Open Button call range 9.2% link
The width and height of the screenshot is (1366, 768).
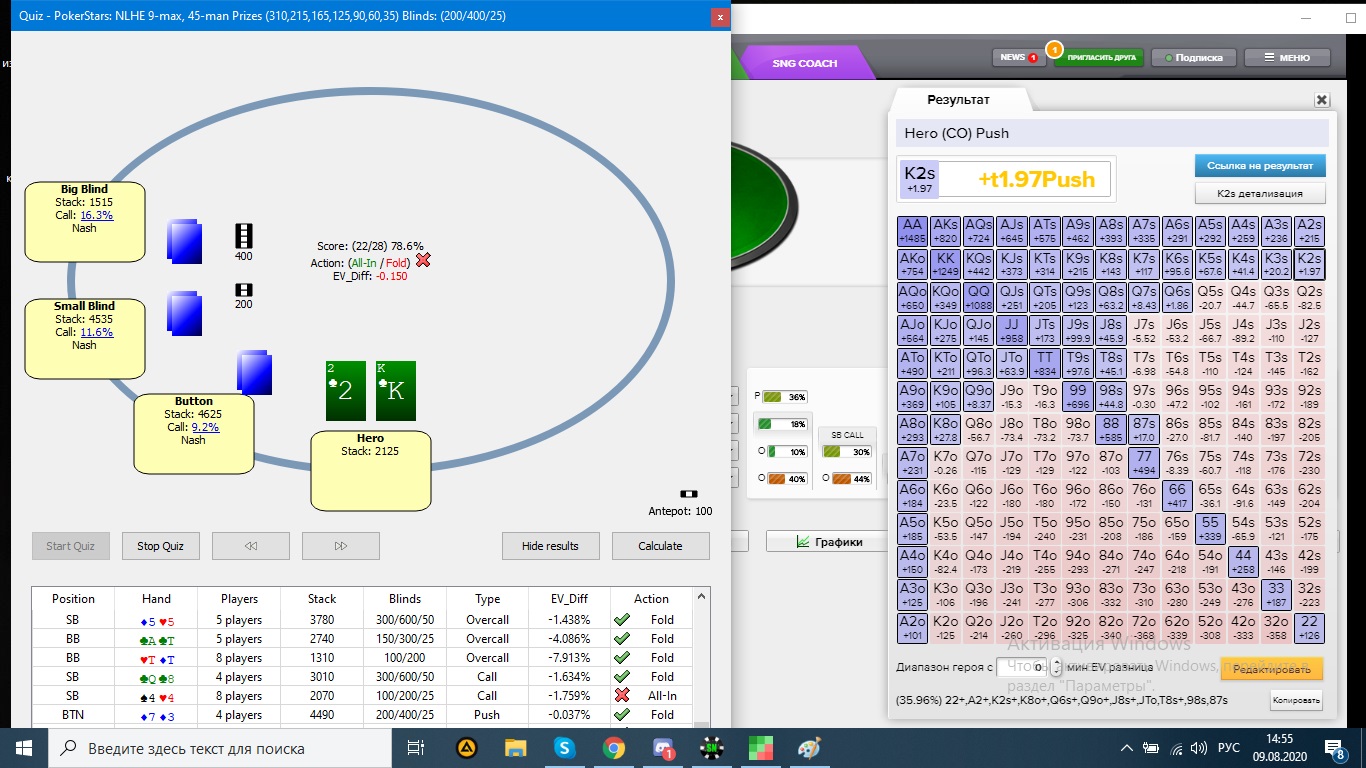pyautogui.click(x=205, y=427)
